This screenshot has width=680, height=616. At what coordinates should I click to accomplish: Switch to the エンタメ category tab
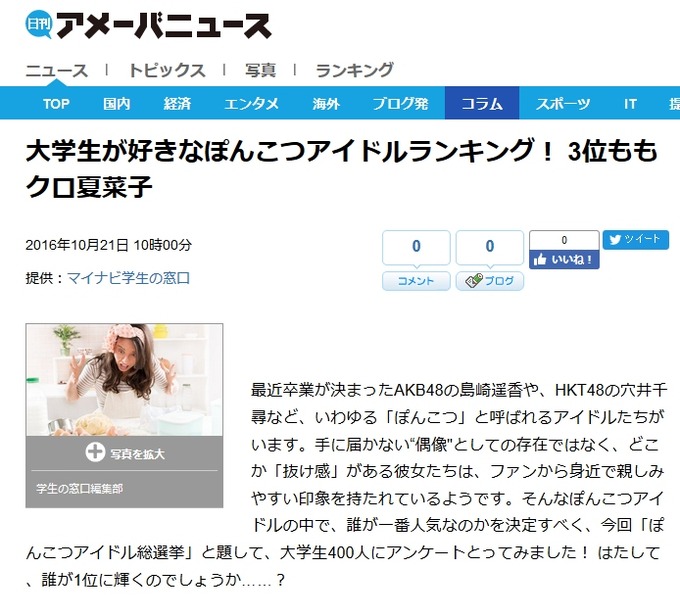(x=251, y=104)
